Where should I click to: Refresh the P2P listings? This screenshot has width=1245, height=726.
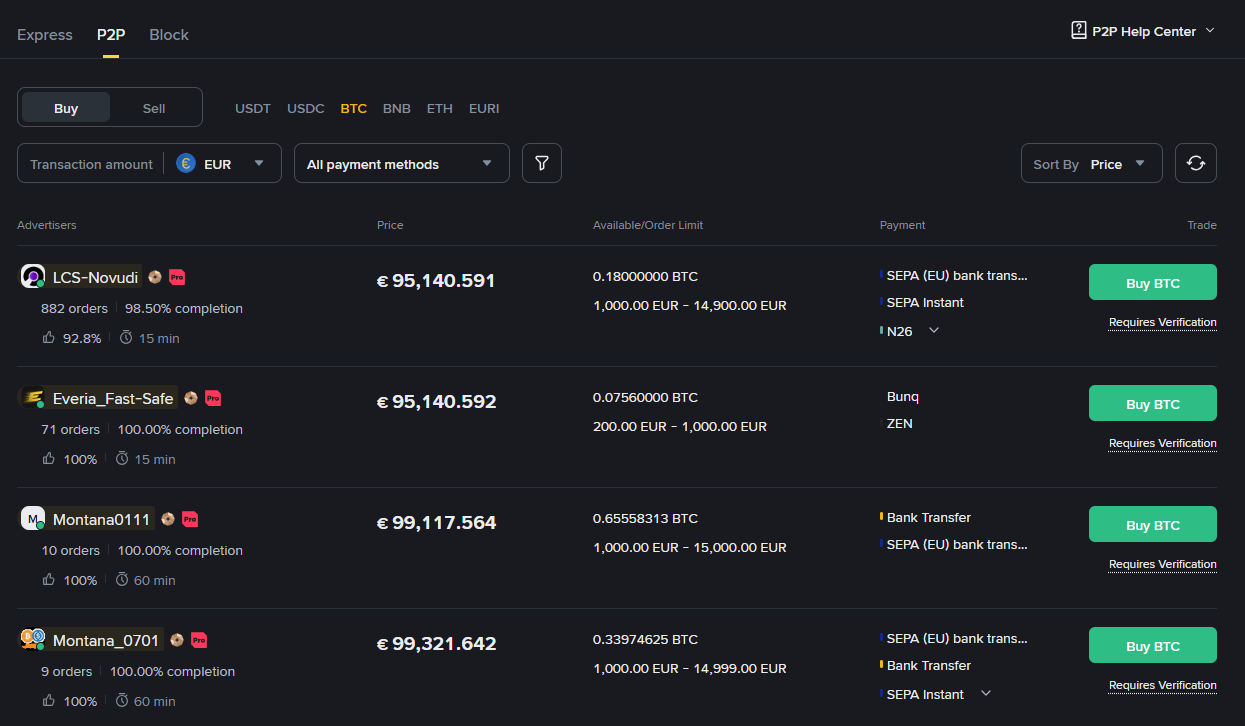click(1195, 163)
